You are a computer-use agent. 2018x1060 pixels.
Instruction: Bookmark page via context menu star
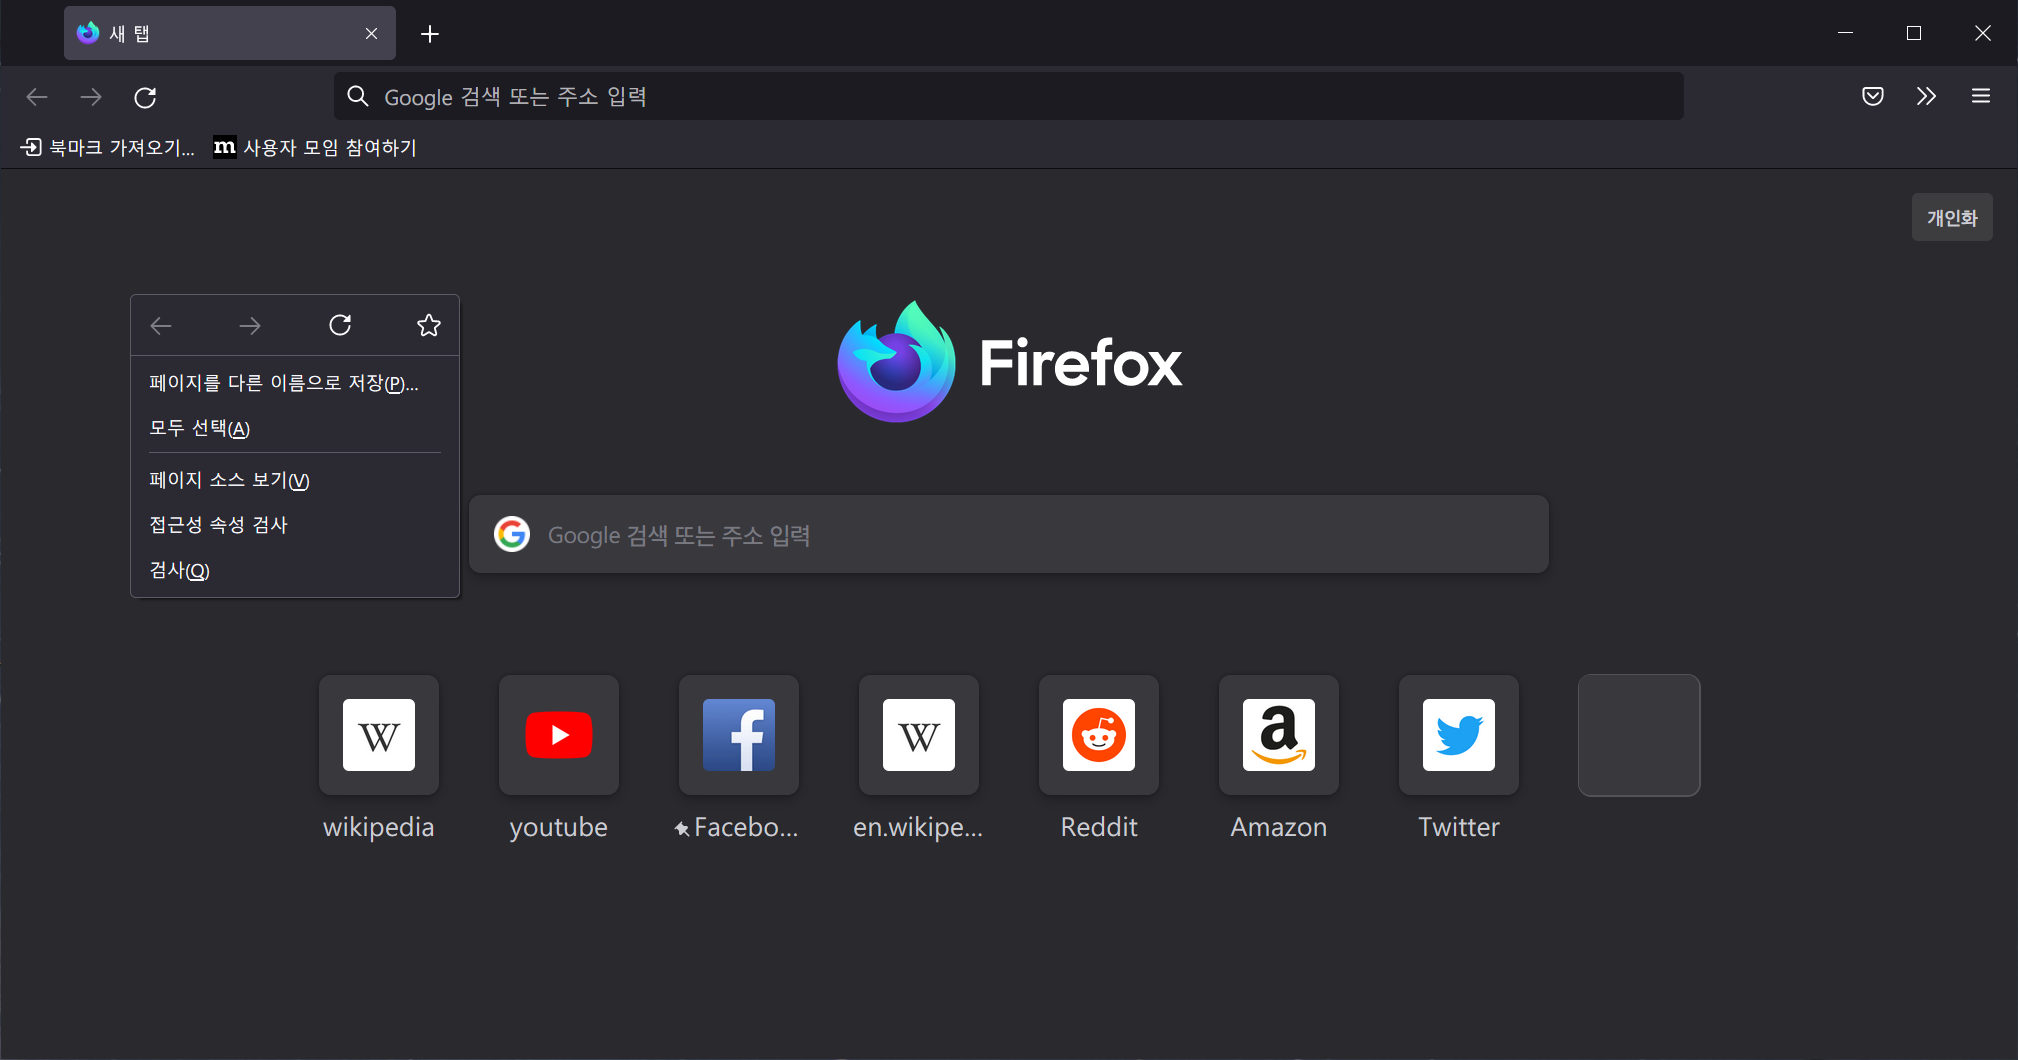[429, 325]
